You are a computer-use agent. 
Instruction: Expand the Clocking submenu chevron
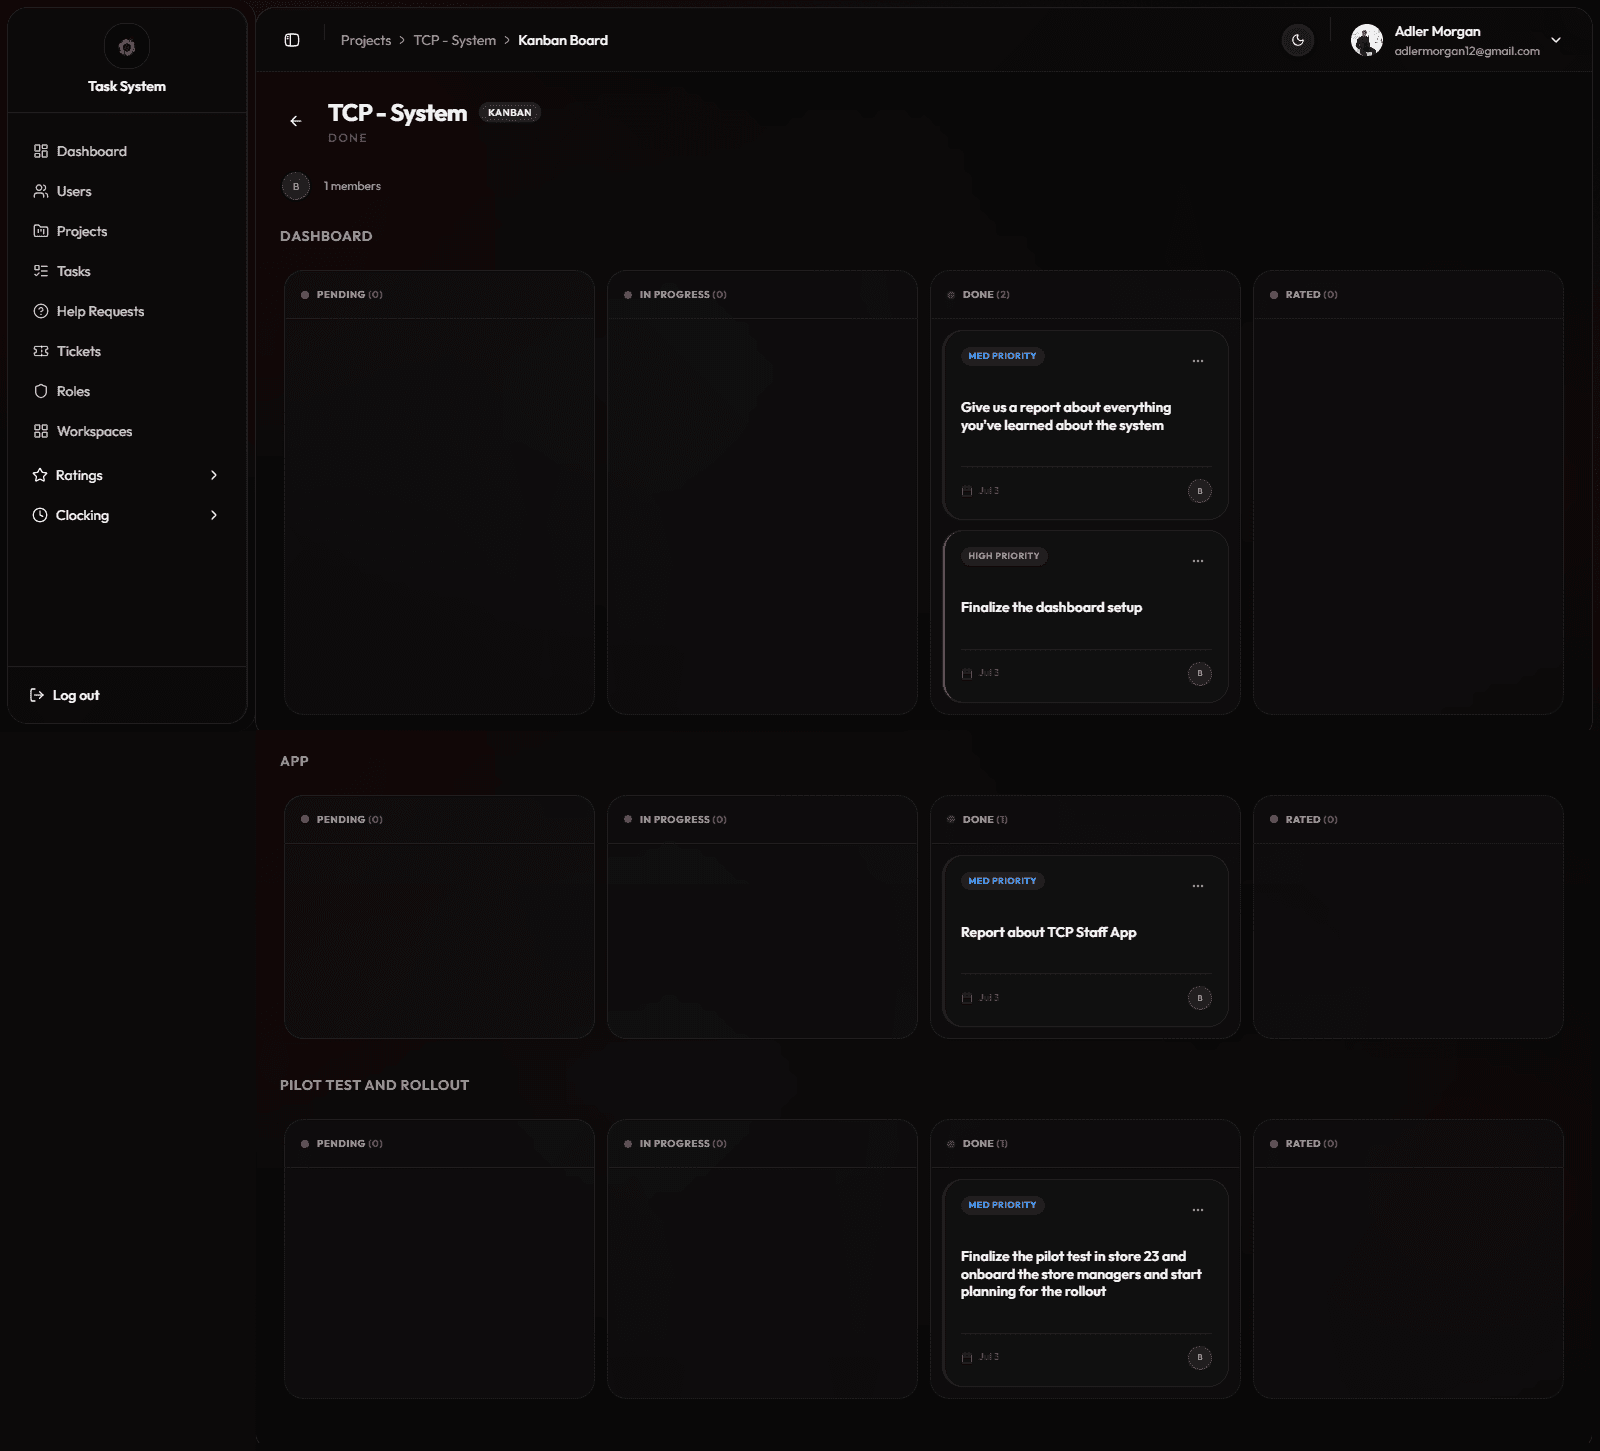tap(214, 515)
